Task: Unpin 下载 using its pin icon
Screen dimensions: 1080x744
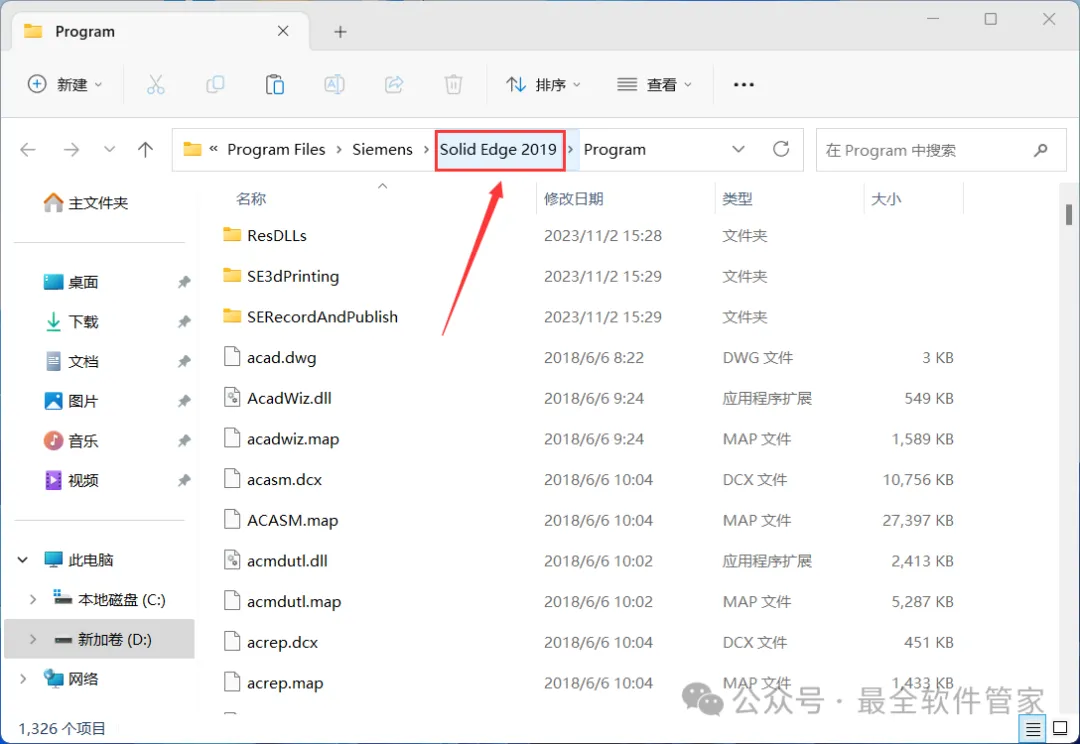Action: pyautogui.click(x=184, y=322)
